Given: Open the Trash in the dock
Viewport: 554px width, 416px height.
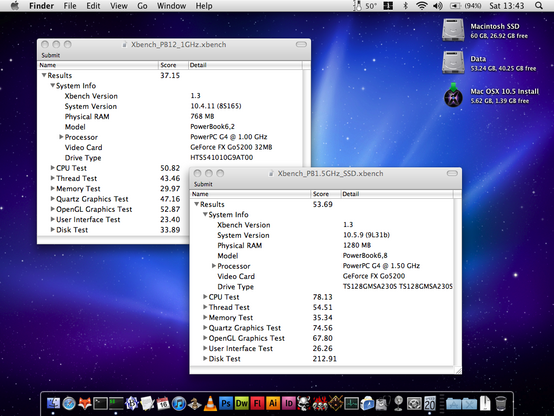Looking at the screenshot, I should [501, 403].
